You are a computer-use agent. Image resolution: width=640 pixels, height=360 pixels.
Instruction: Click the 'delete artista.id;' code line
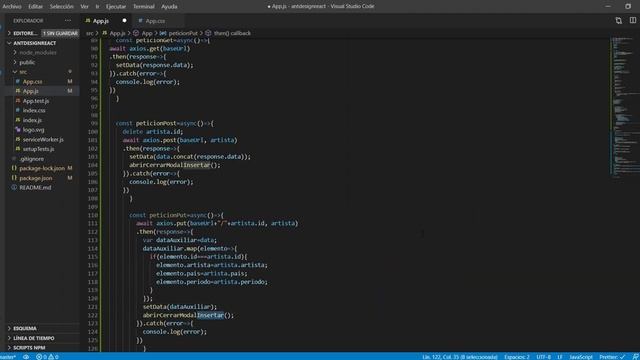tap(153, 132)
